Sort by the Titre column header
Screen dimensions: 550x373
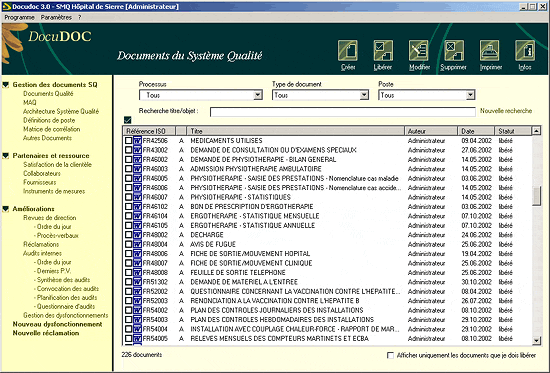pos(295,131)
